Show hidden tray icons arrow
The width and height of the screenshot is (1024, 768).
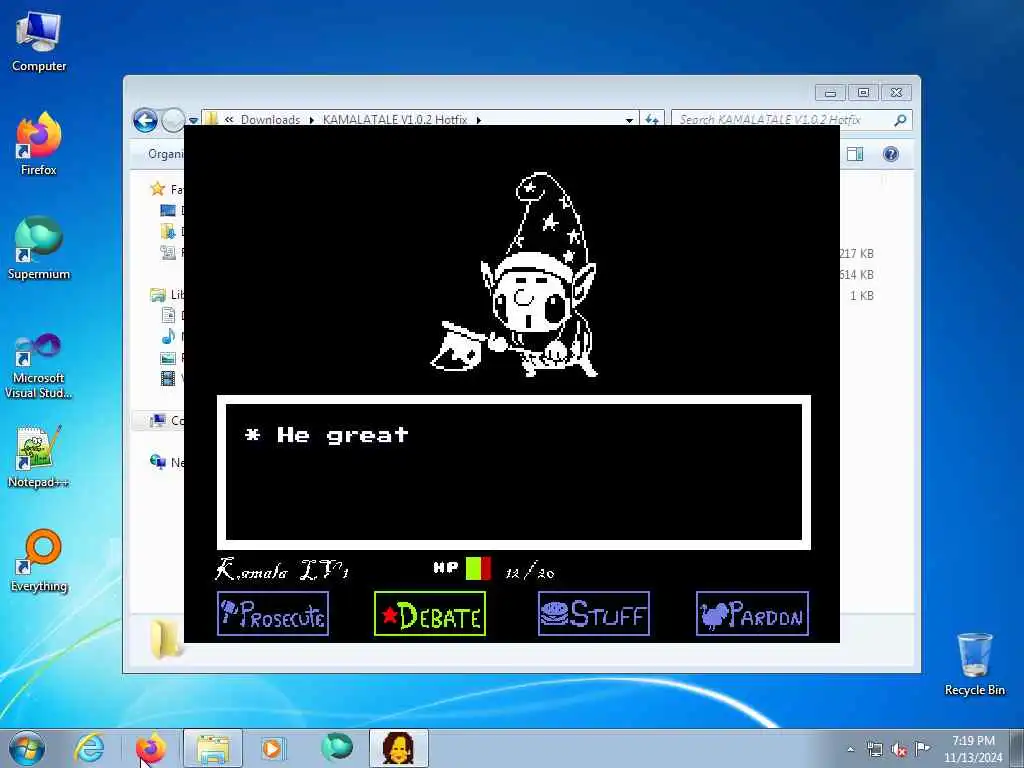coord(850,749)
